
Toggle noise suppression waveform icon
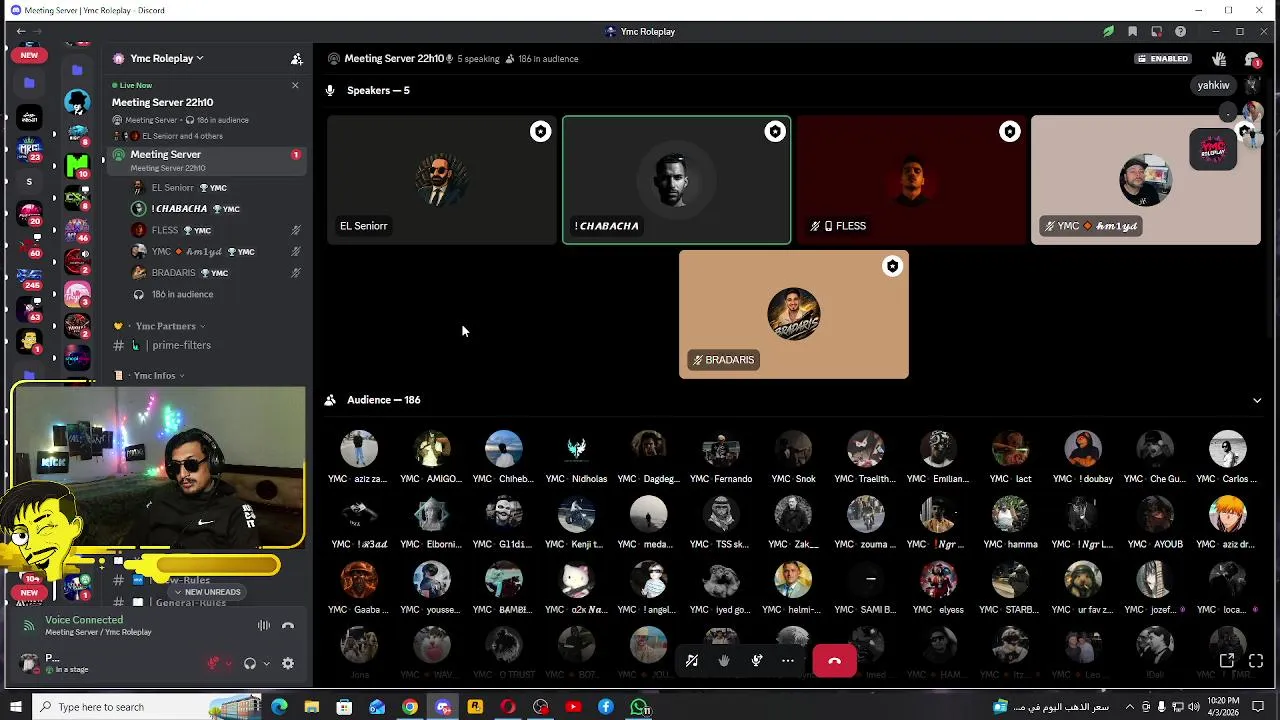pos(264,626)
